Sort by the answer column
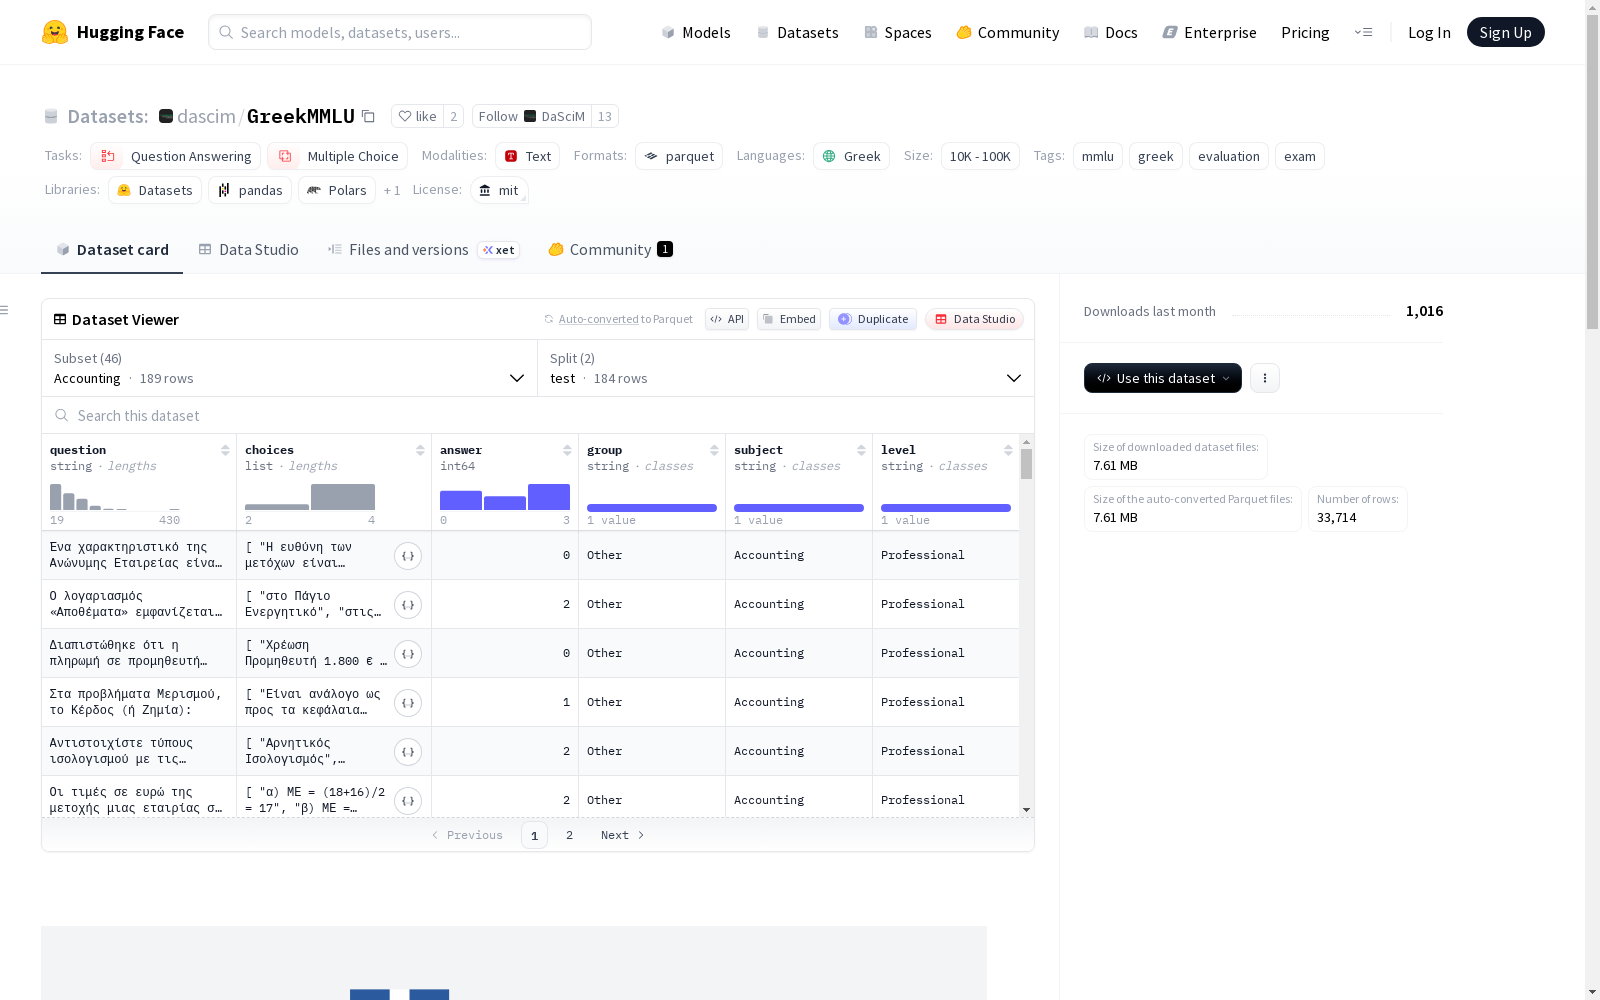The image size is (1600, 1000). [567, 450]
